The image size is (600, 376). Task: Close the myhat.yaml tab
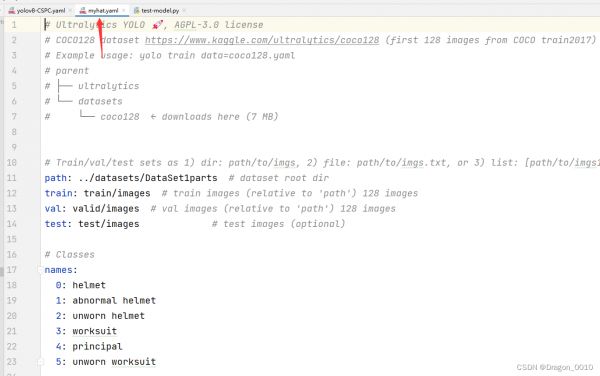[124, 10]
